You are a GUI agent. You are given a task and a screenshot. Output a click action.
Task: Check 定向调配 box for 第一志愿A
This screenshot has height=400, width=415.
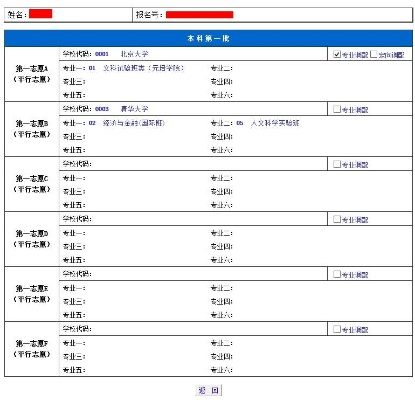coord(374,54)
